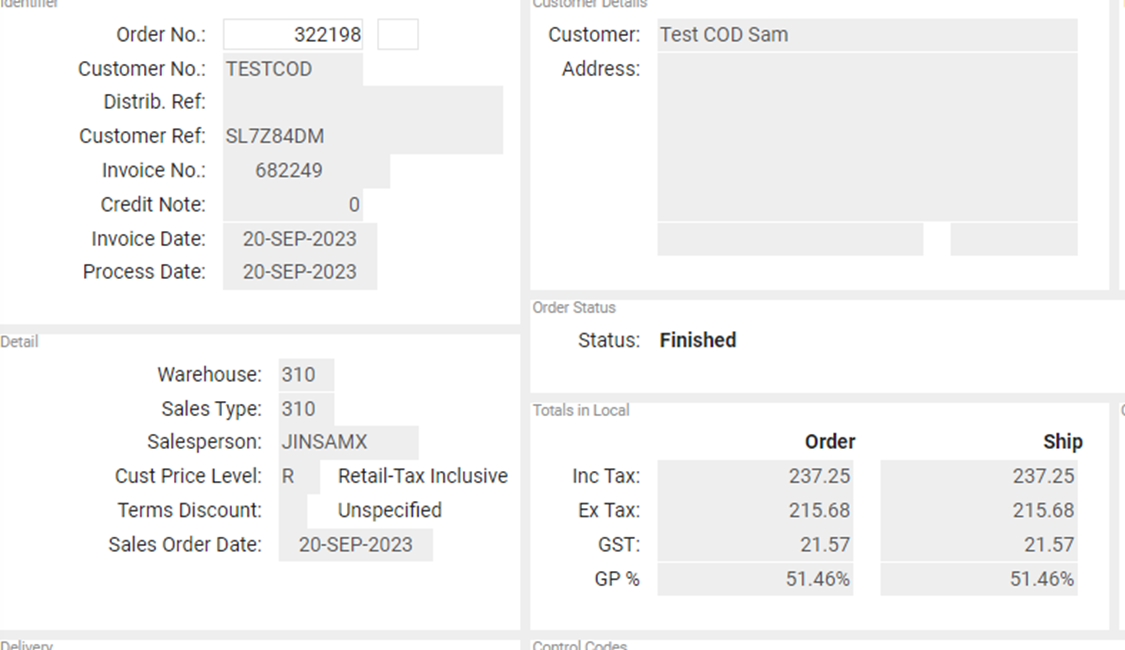Click the large empty Address box

(867, 136)
